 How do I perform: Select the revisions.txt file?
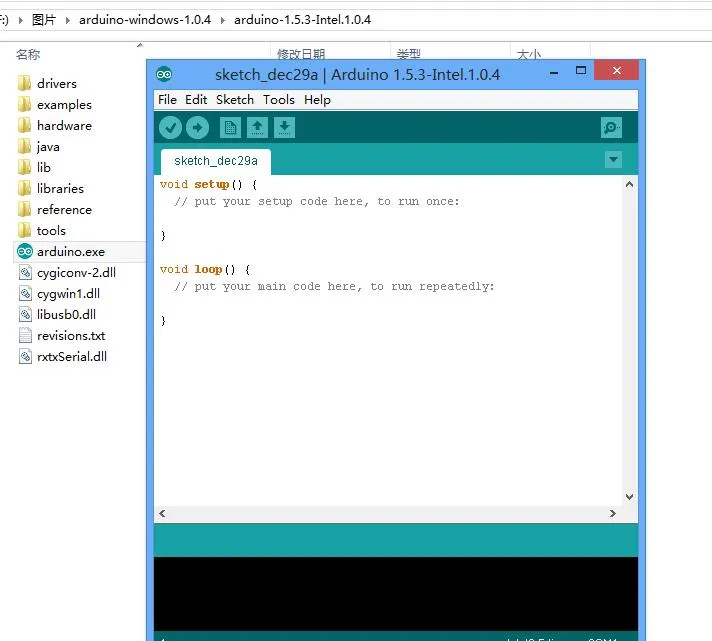pos(70,336)
